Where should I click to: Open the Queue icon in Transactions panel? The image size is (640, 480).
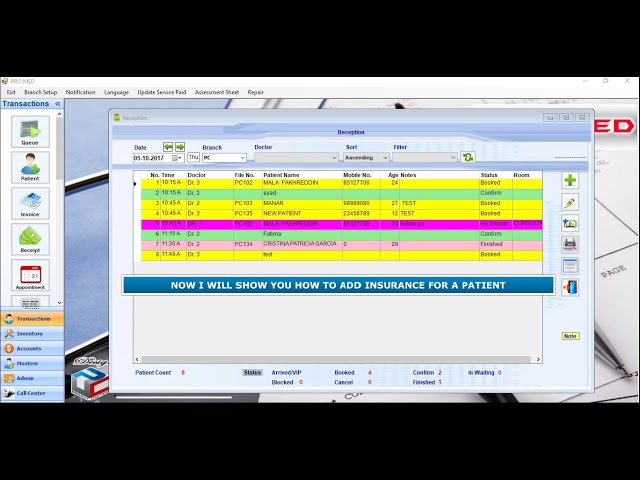click(30, 131)
